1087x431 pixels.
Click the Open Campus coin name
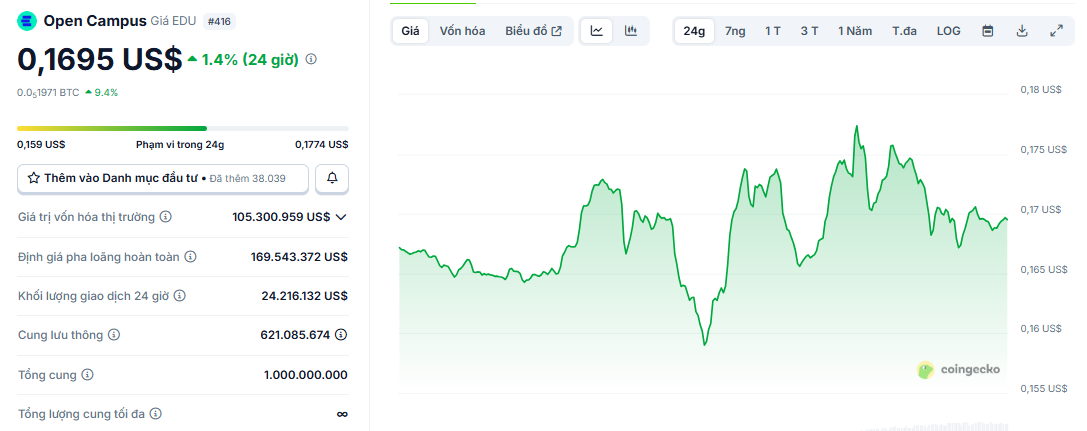coord(95,21)
